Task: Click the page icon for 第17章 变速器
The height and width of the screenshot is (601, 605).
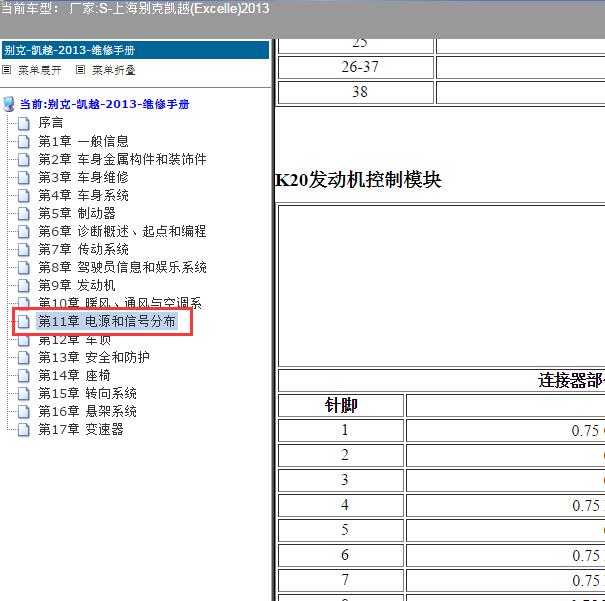Action: 24,429
